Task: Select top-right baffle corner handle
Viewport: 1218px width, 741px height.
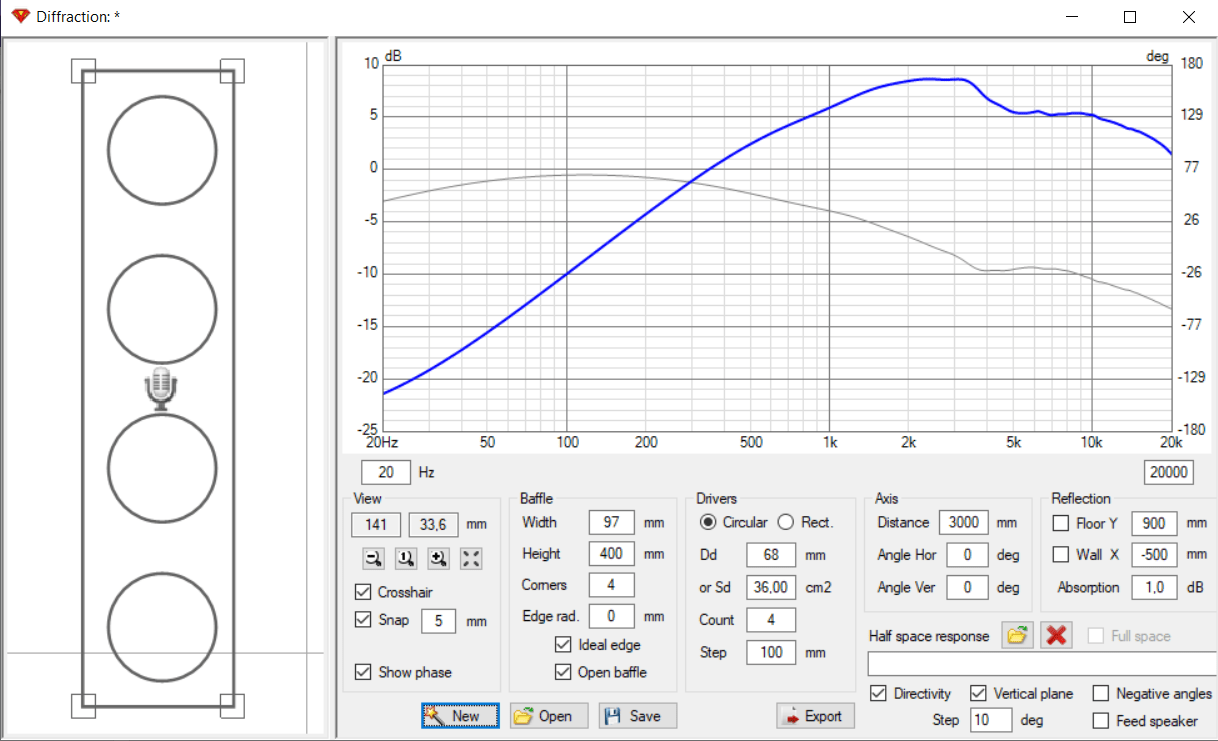Action: coord(232,70)
